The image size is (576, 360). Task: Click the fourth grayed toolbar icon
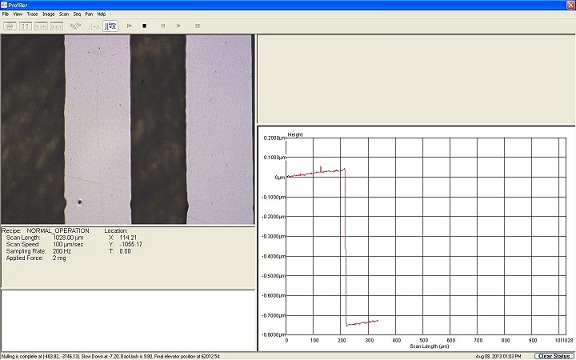56,26
